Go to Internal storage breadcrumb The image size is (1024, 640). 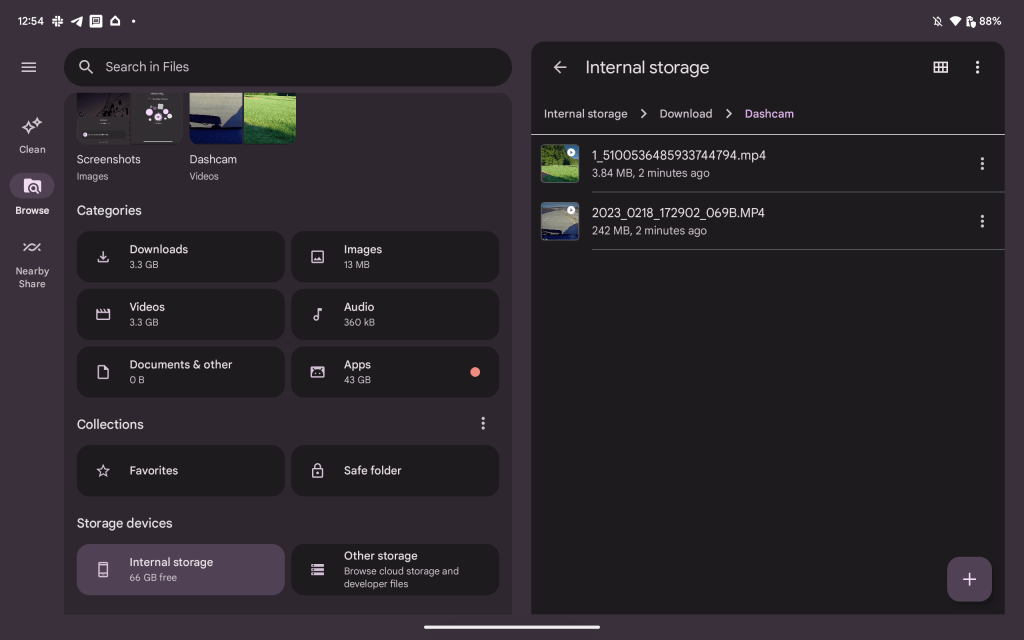click(x=585, y=114)
